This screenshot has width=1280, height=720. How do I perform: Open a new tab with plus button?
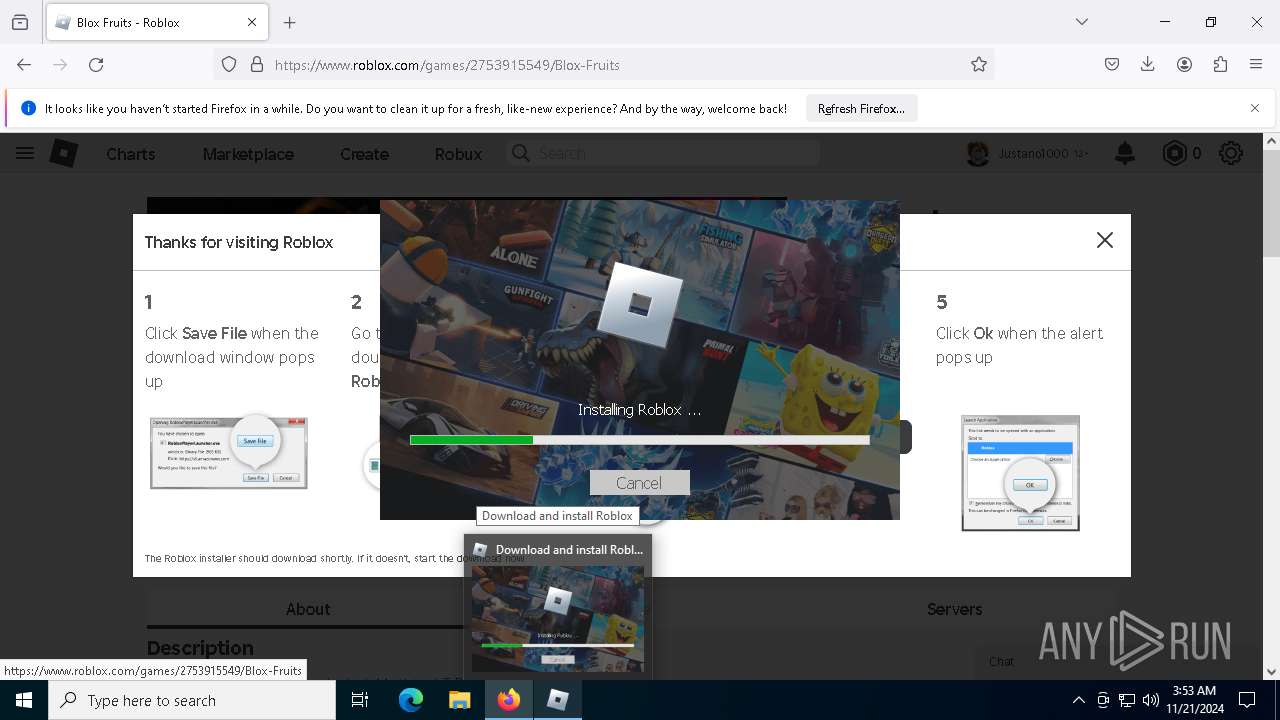[x=290, y=22]
